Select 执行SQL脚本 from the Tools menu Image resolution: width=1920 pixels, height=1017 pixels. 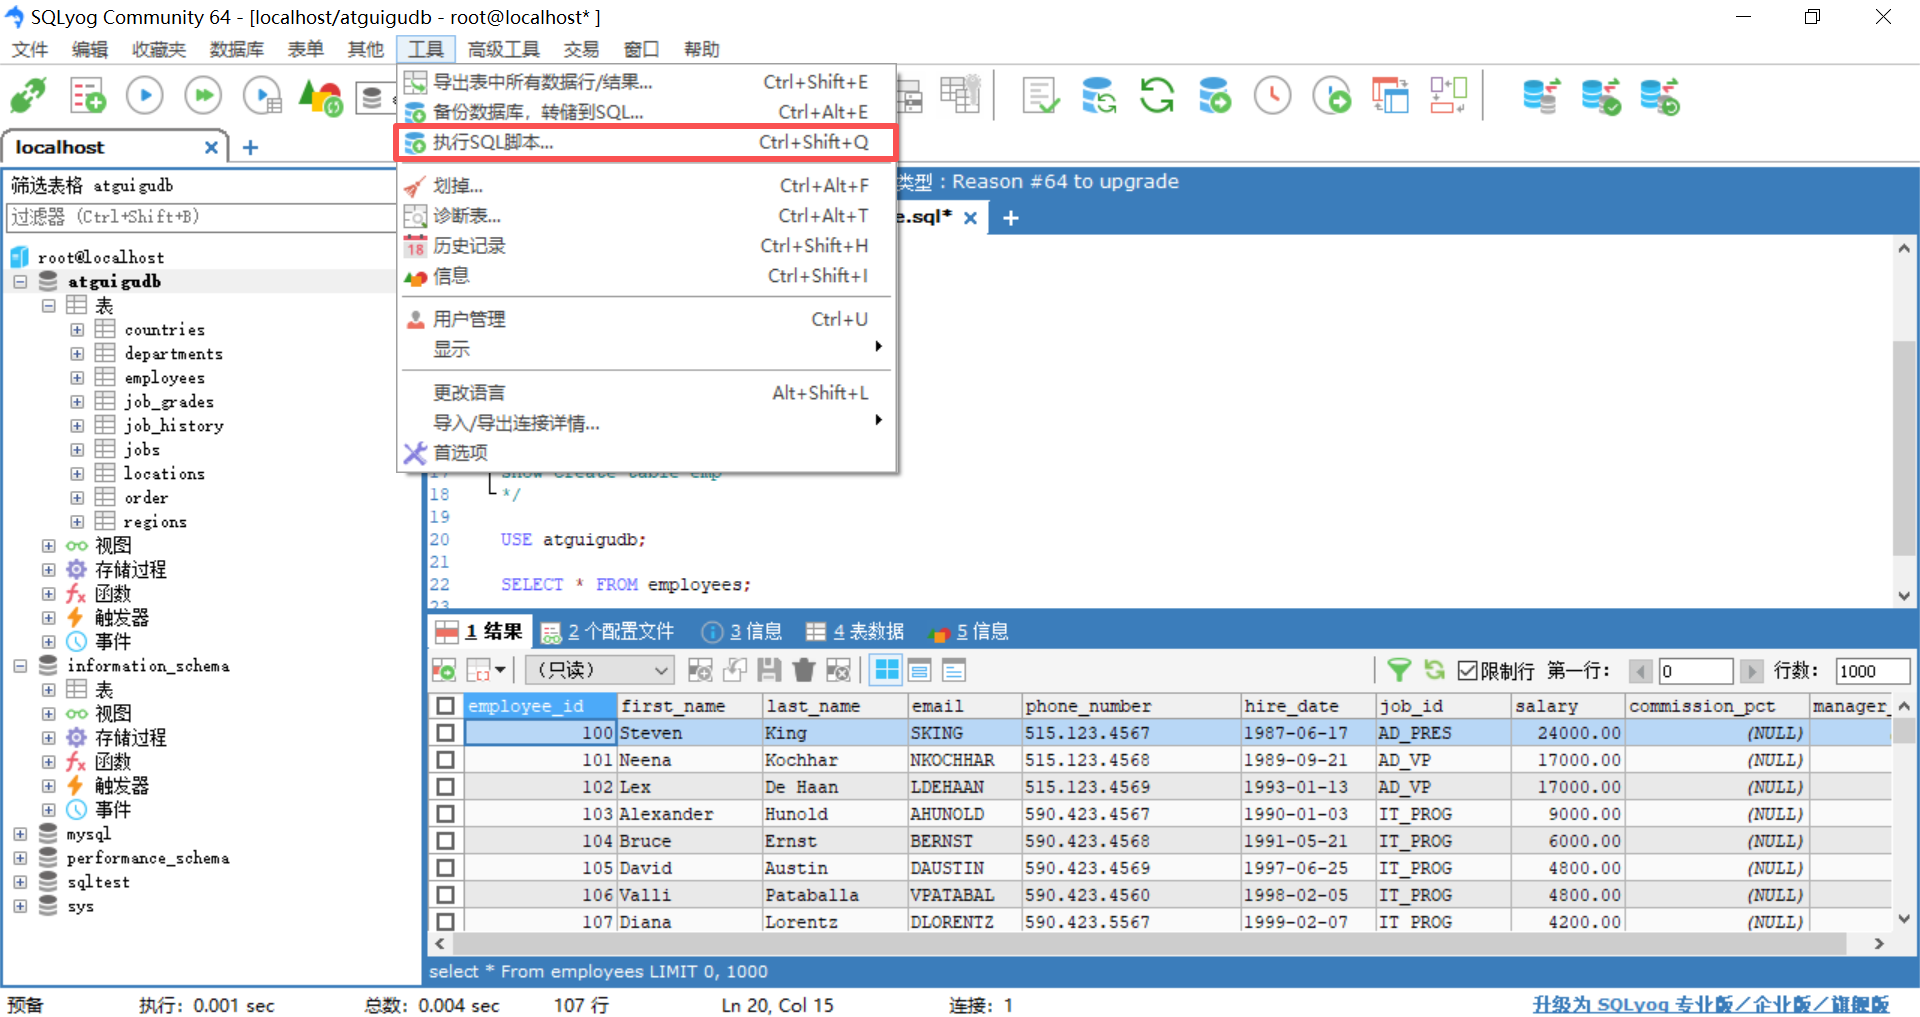point(646,142)
